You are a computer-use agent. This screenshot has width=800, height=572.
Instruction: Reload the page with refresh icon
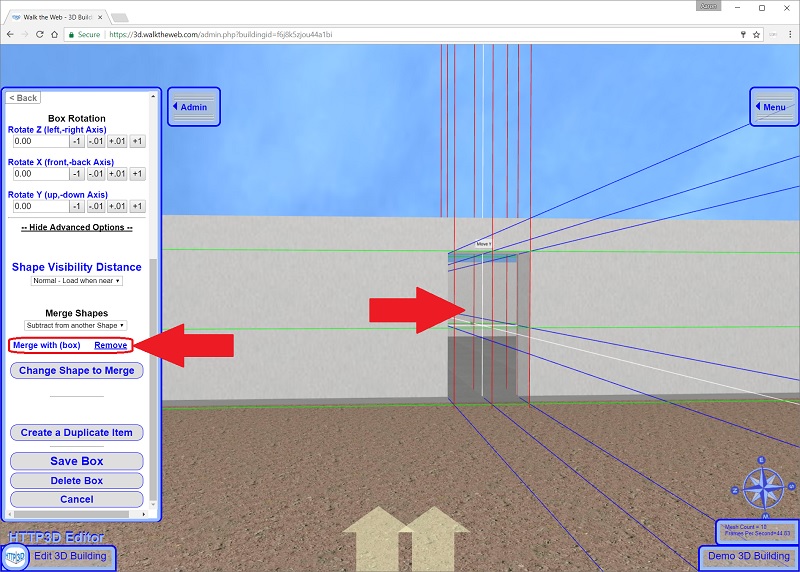pyautogui.click(x=39, y=34)
